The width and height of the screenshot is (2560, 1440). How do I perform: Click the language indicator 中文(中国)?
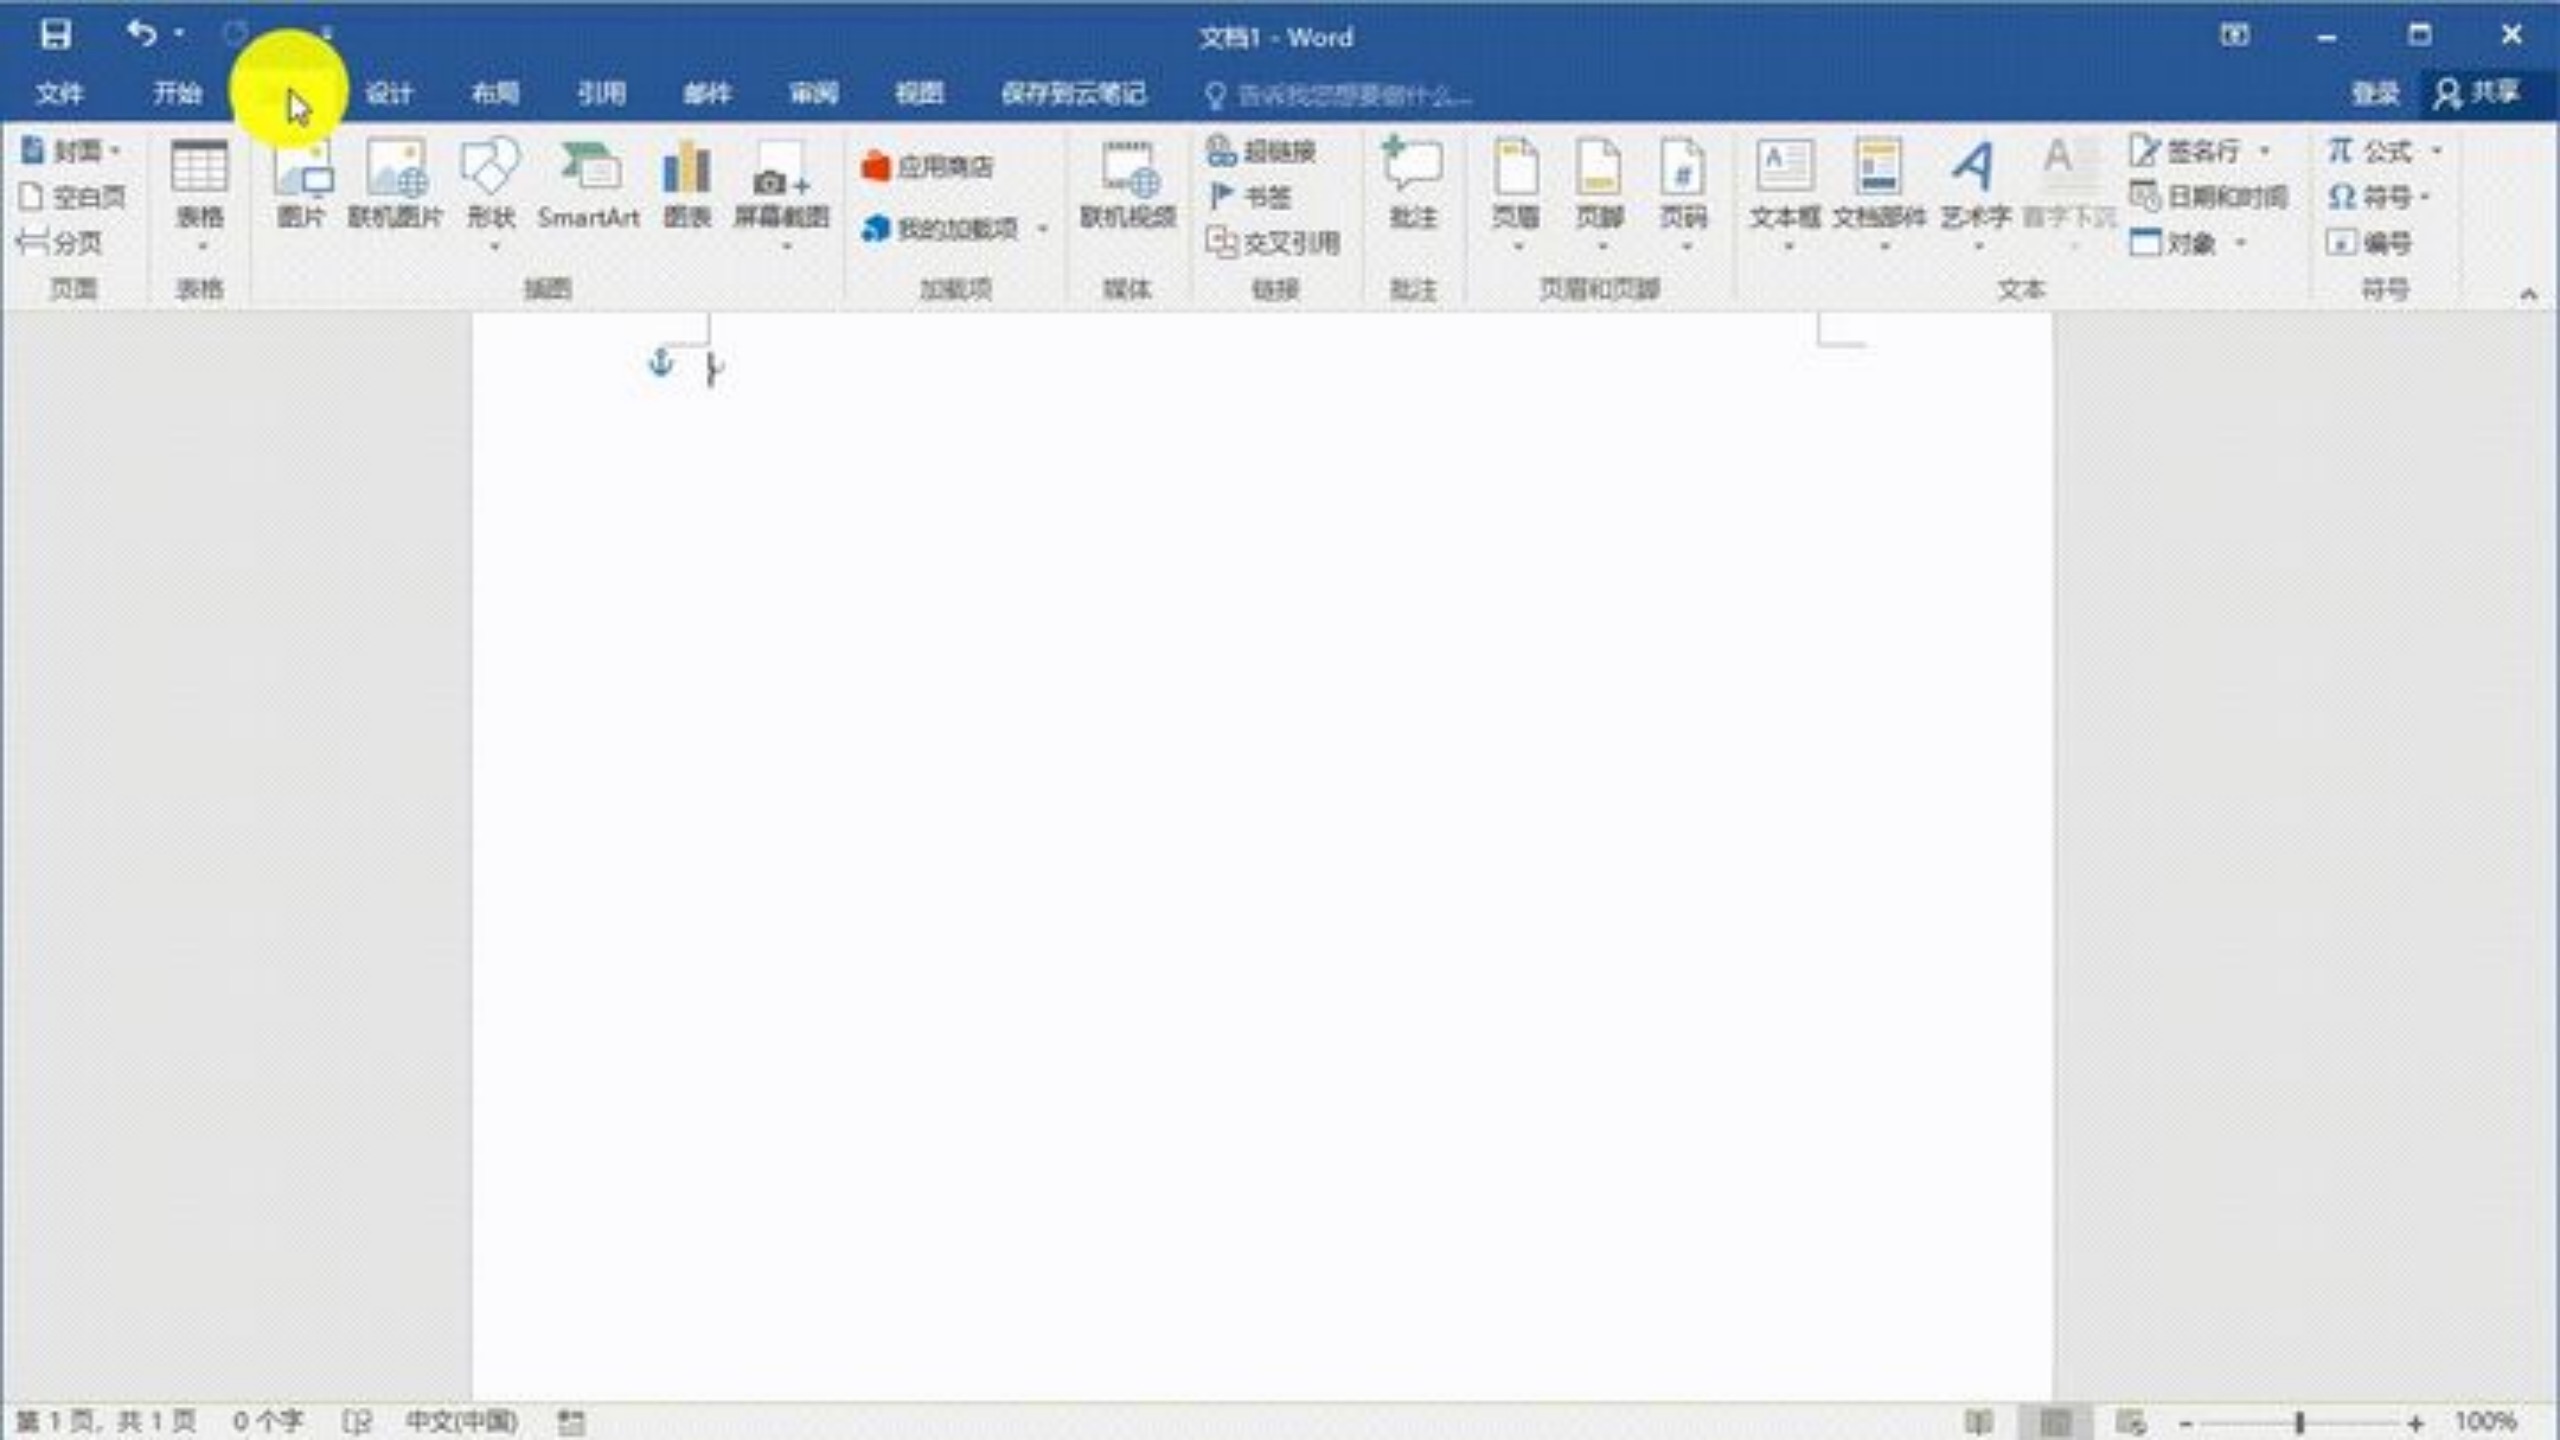[x=462, y=1421]
